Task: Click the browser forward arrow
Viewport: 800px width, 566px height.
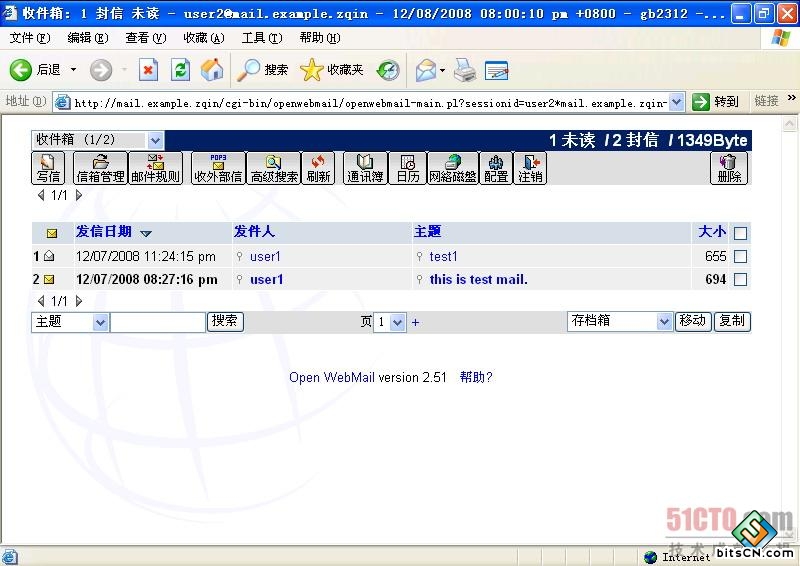Action: point(101,70)
